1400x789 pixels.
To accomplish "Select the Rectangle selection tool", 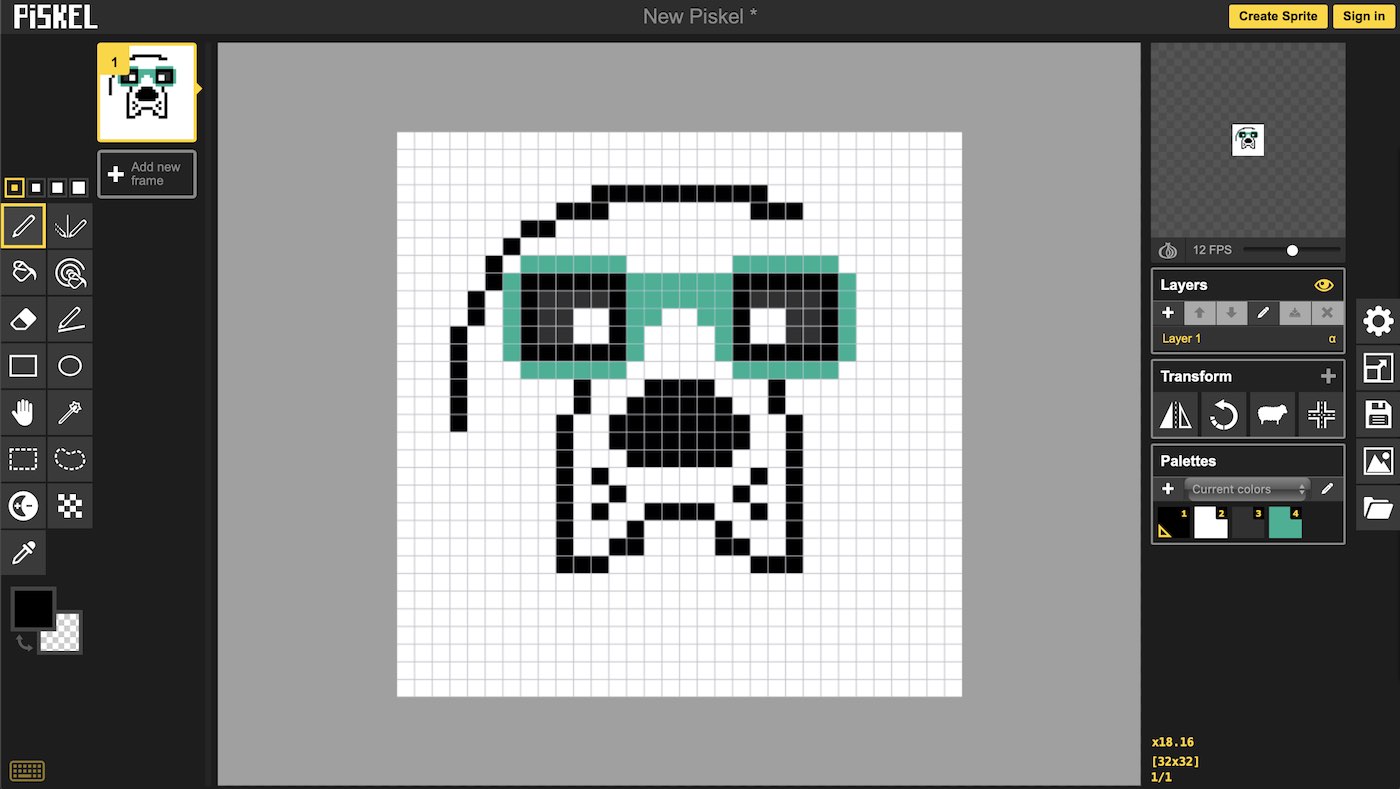I will pyautogui.click(x=24, y=459).
